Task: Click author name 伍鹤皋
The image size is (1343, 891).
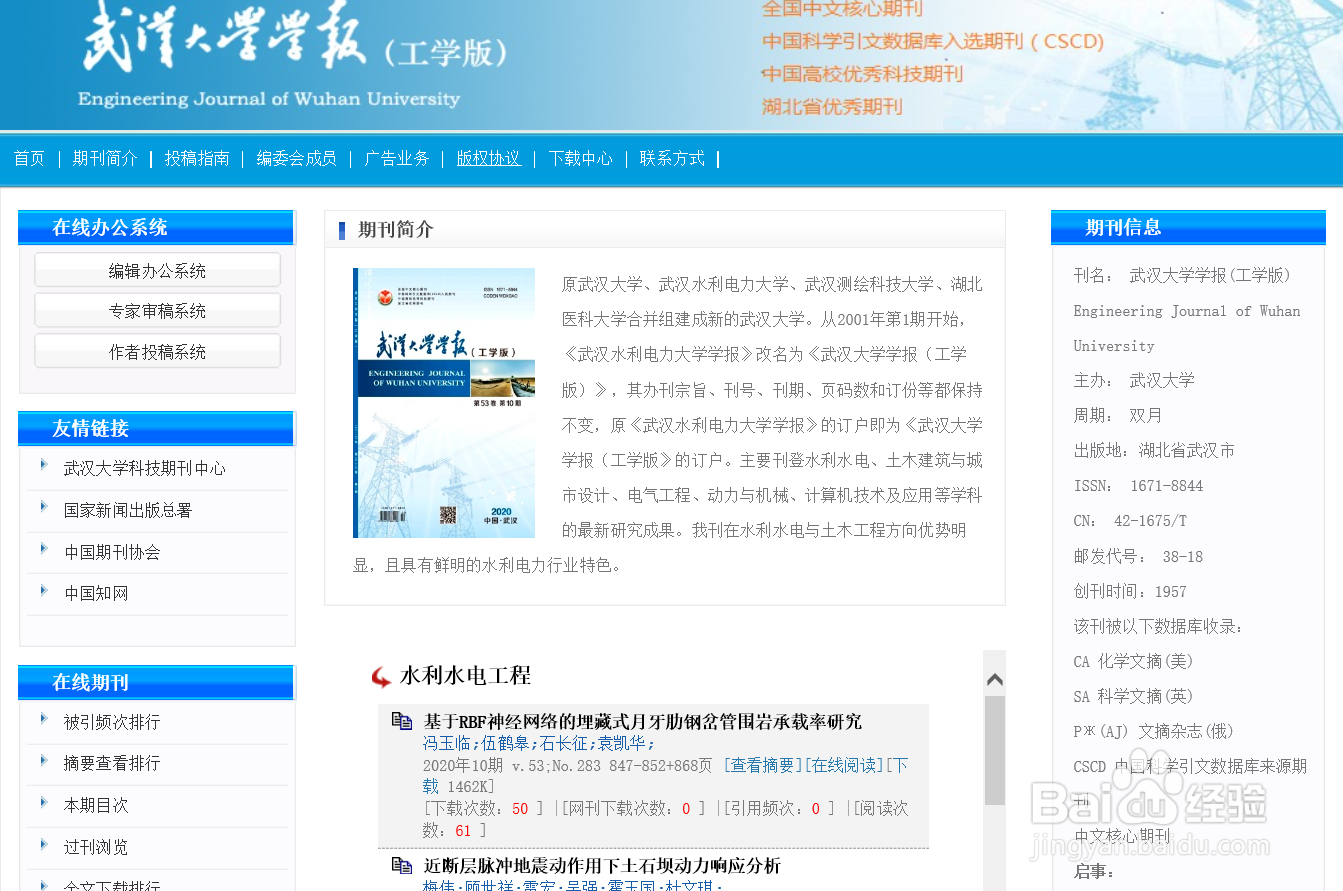Action: (x=506, y=743)
